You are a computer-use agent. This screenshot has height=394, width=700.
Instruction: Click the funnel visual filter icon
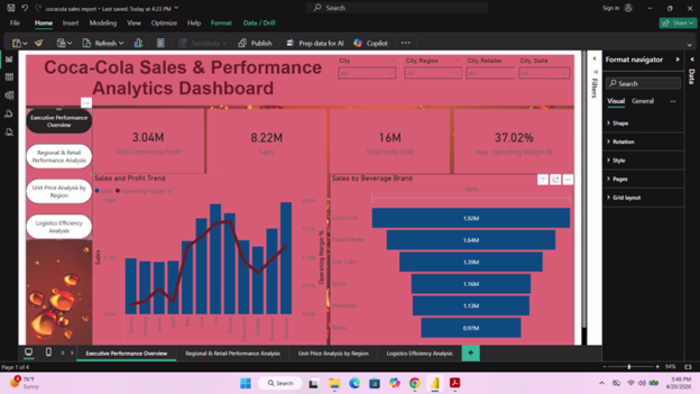pos(542,179)
